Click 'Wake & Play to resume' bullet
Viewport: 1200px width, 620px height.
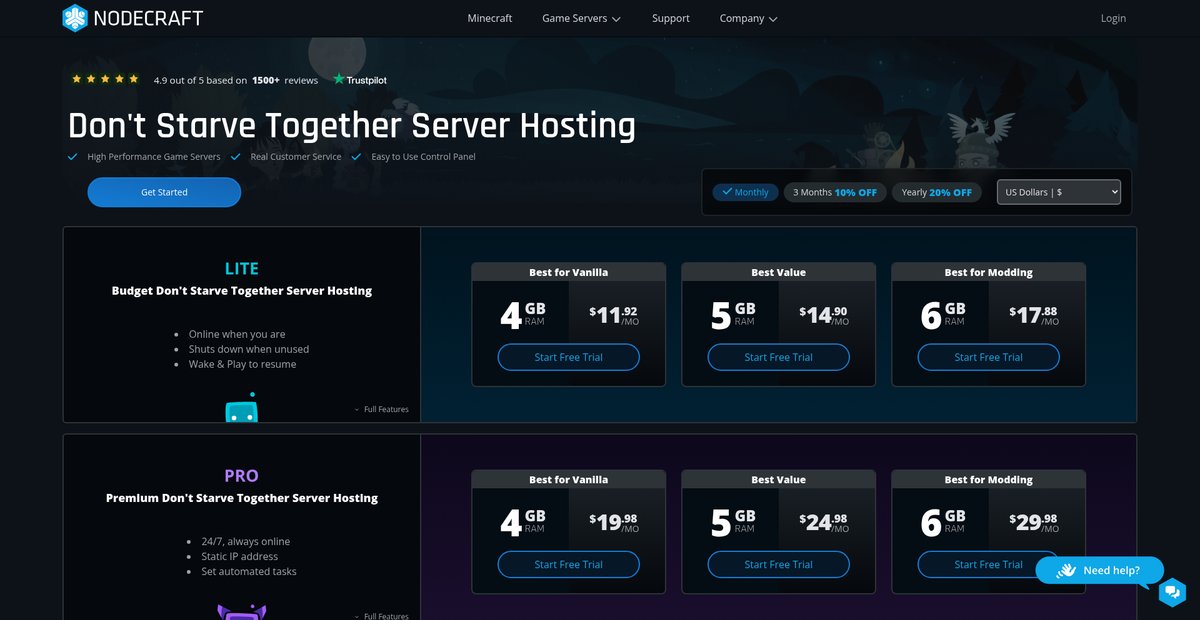[x=243, y=364]
